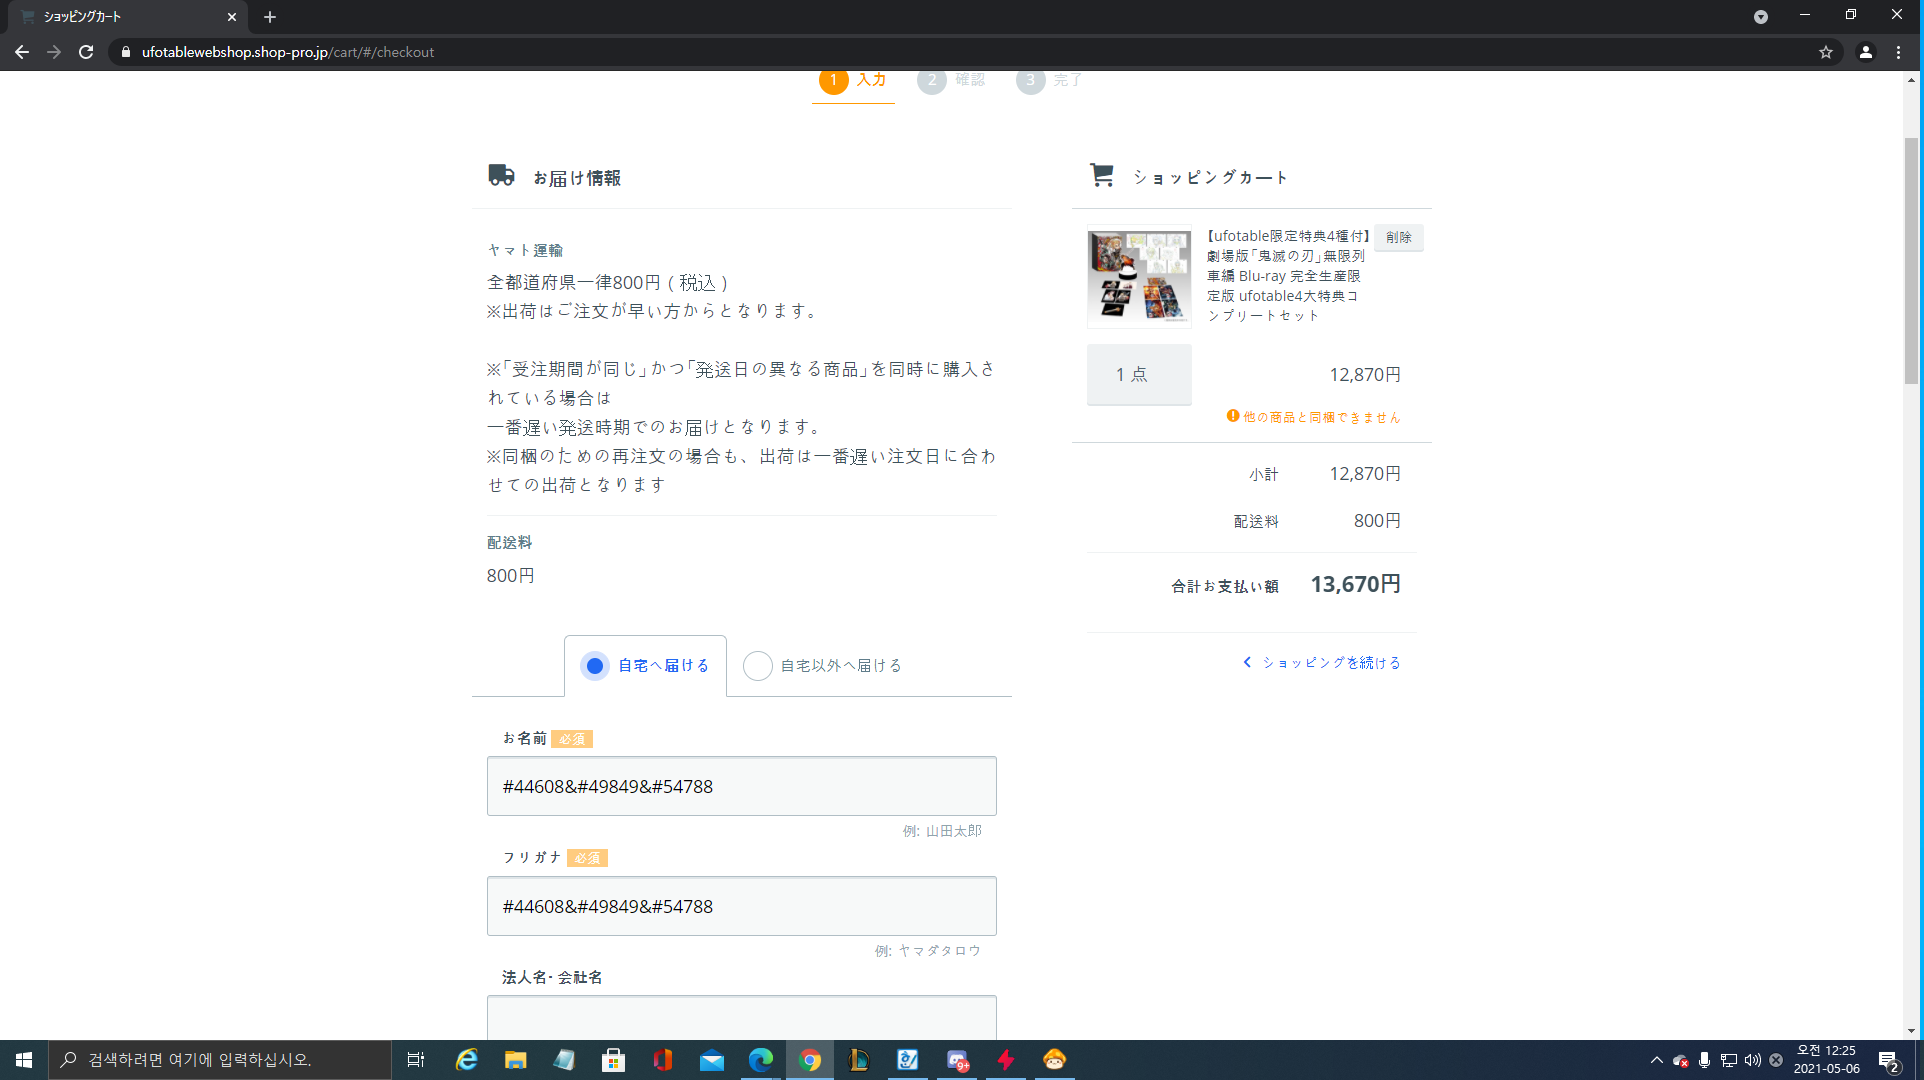Click ショッピングを続ける link
Screen dimensions: 1924x1080
coord(1322,663)
